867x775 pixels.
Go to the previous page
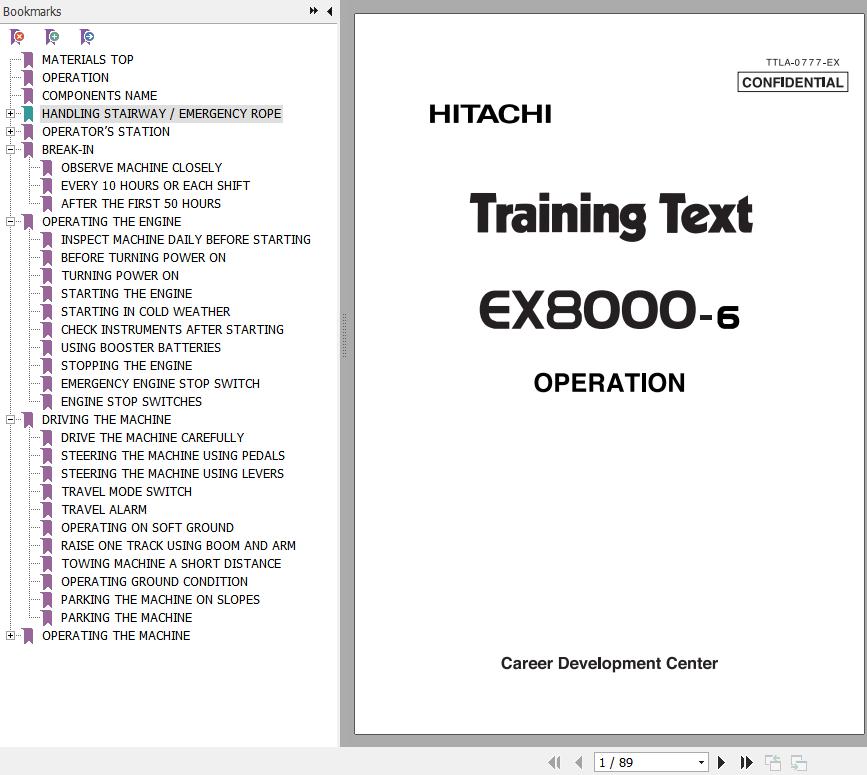(579, 763)
